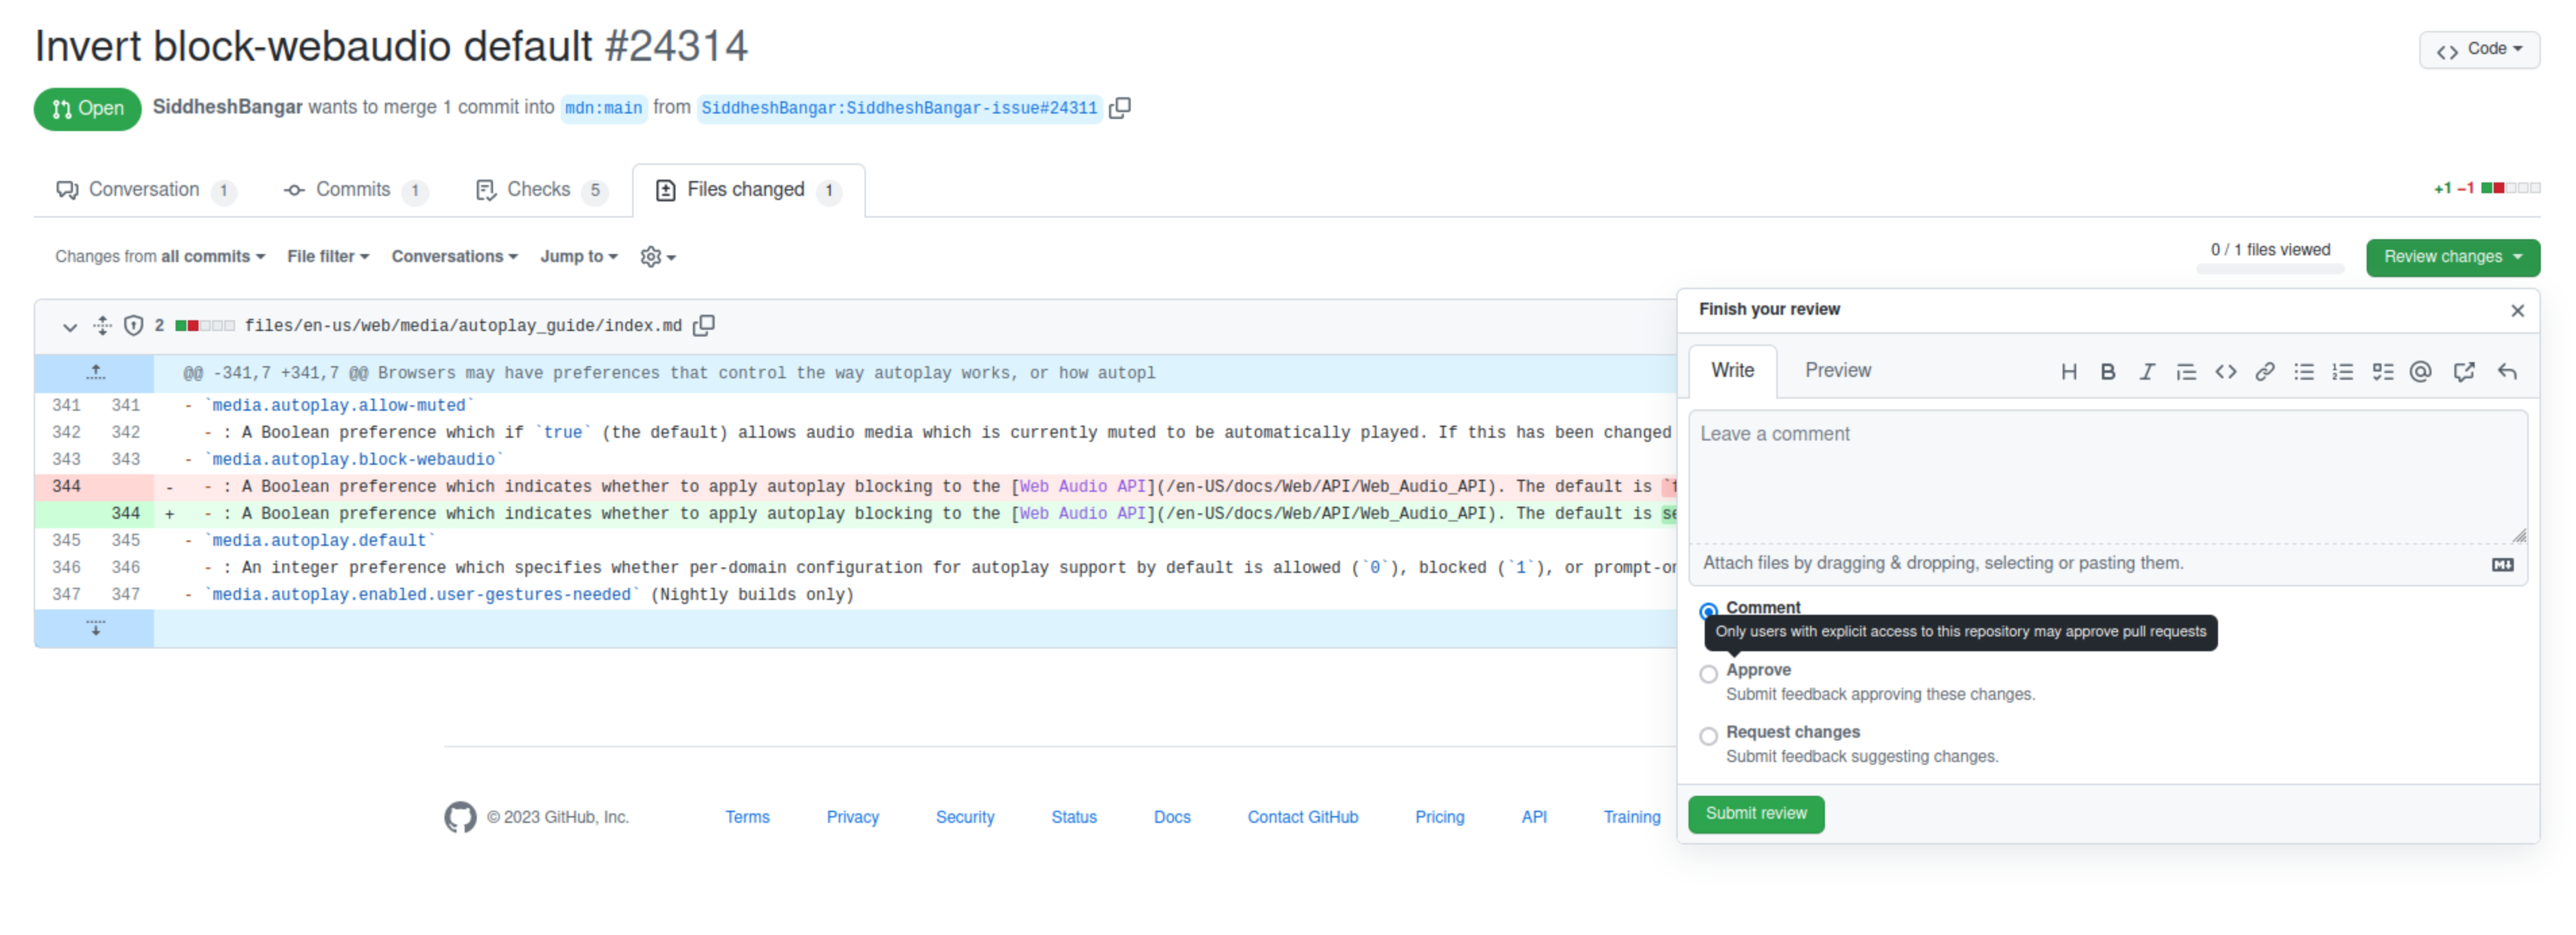Insert a link with the link icon
The height and width of the screenshot is (935, 2576).
tap(2264, 372)
